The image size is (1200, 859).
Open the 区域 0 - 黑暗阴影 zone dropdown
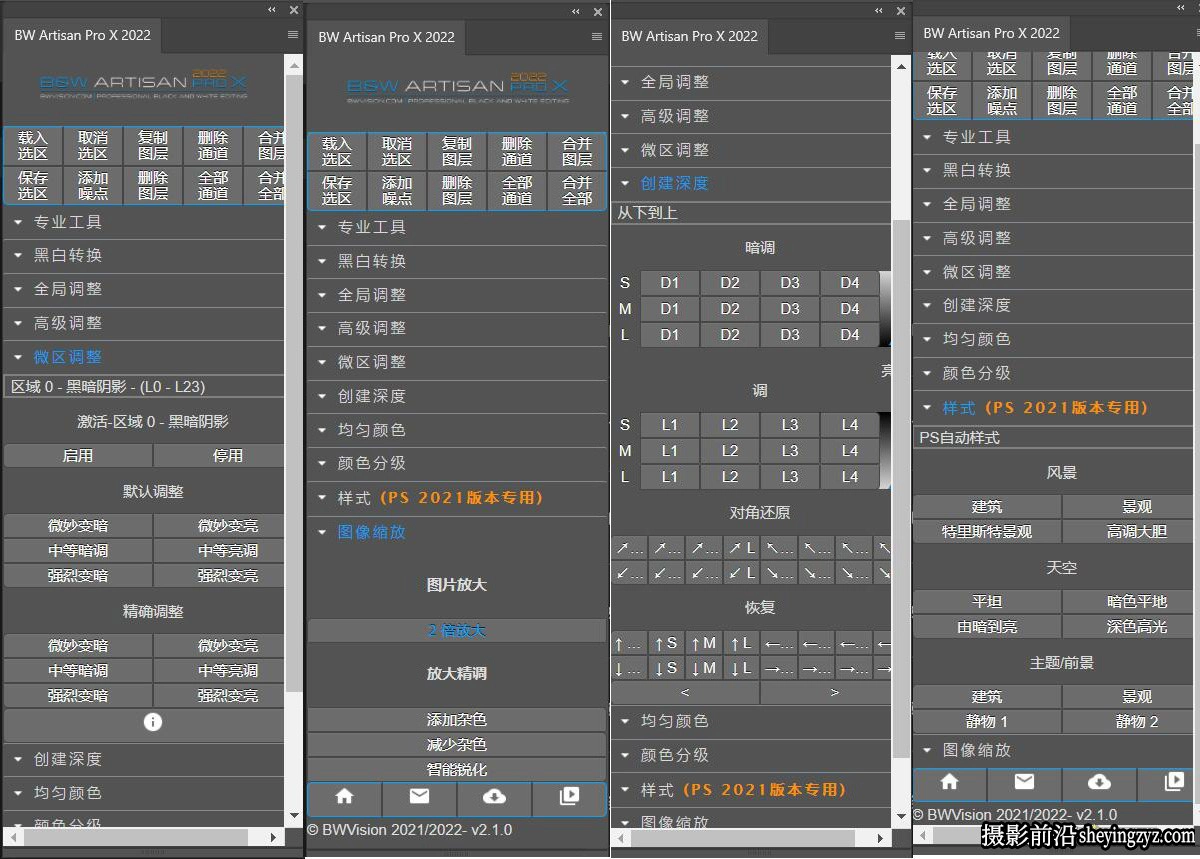144,387
